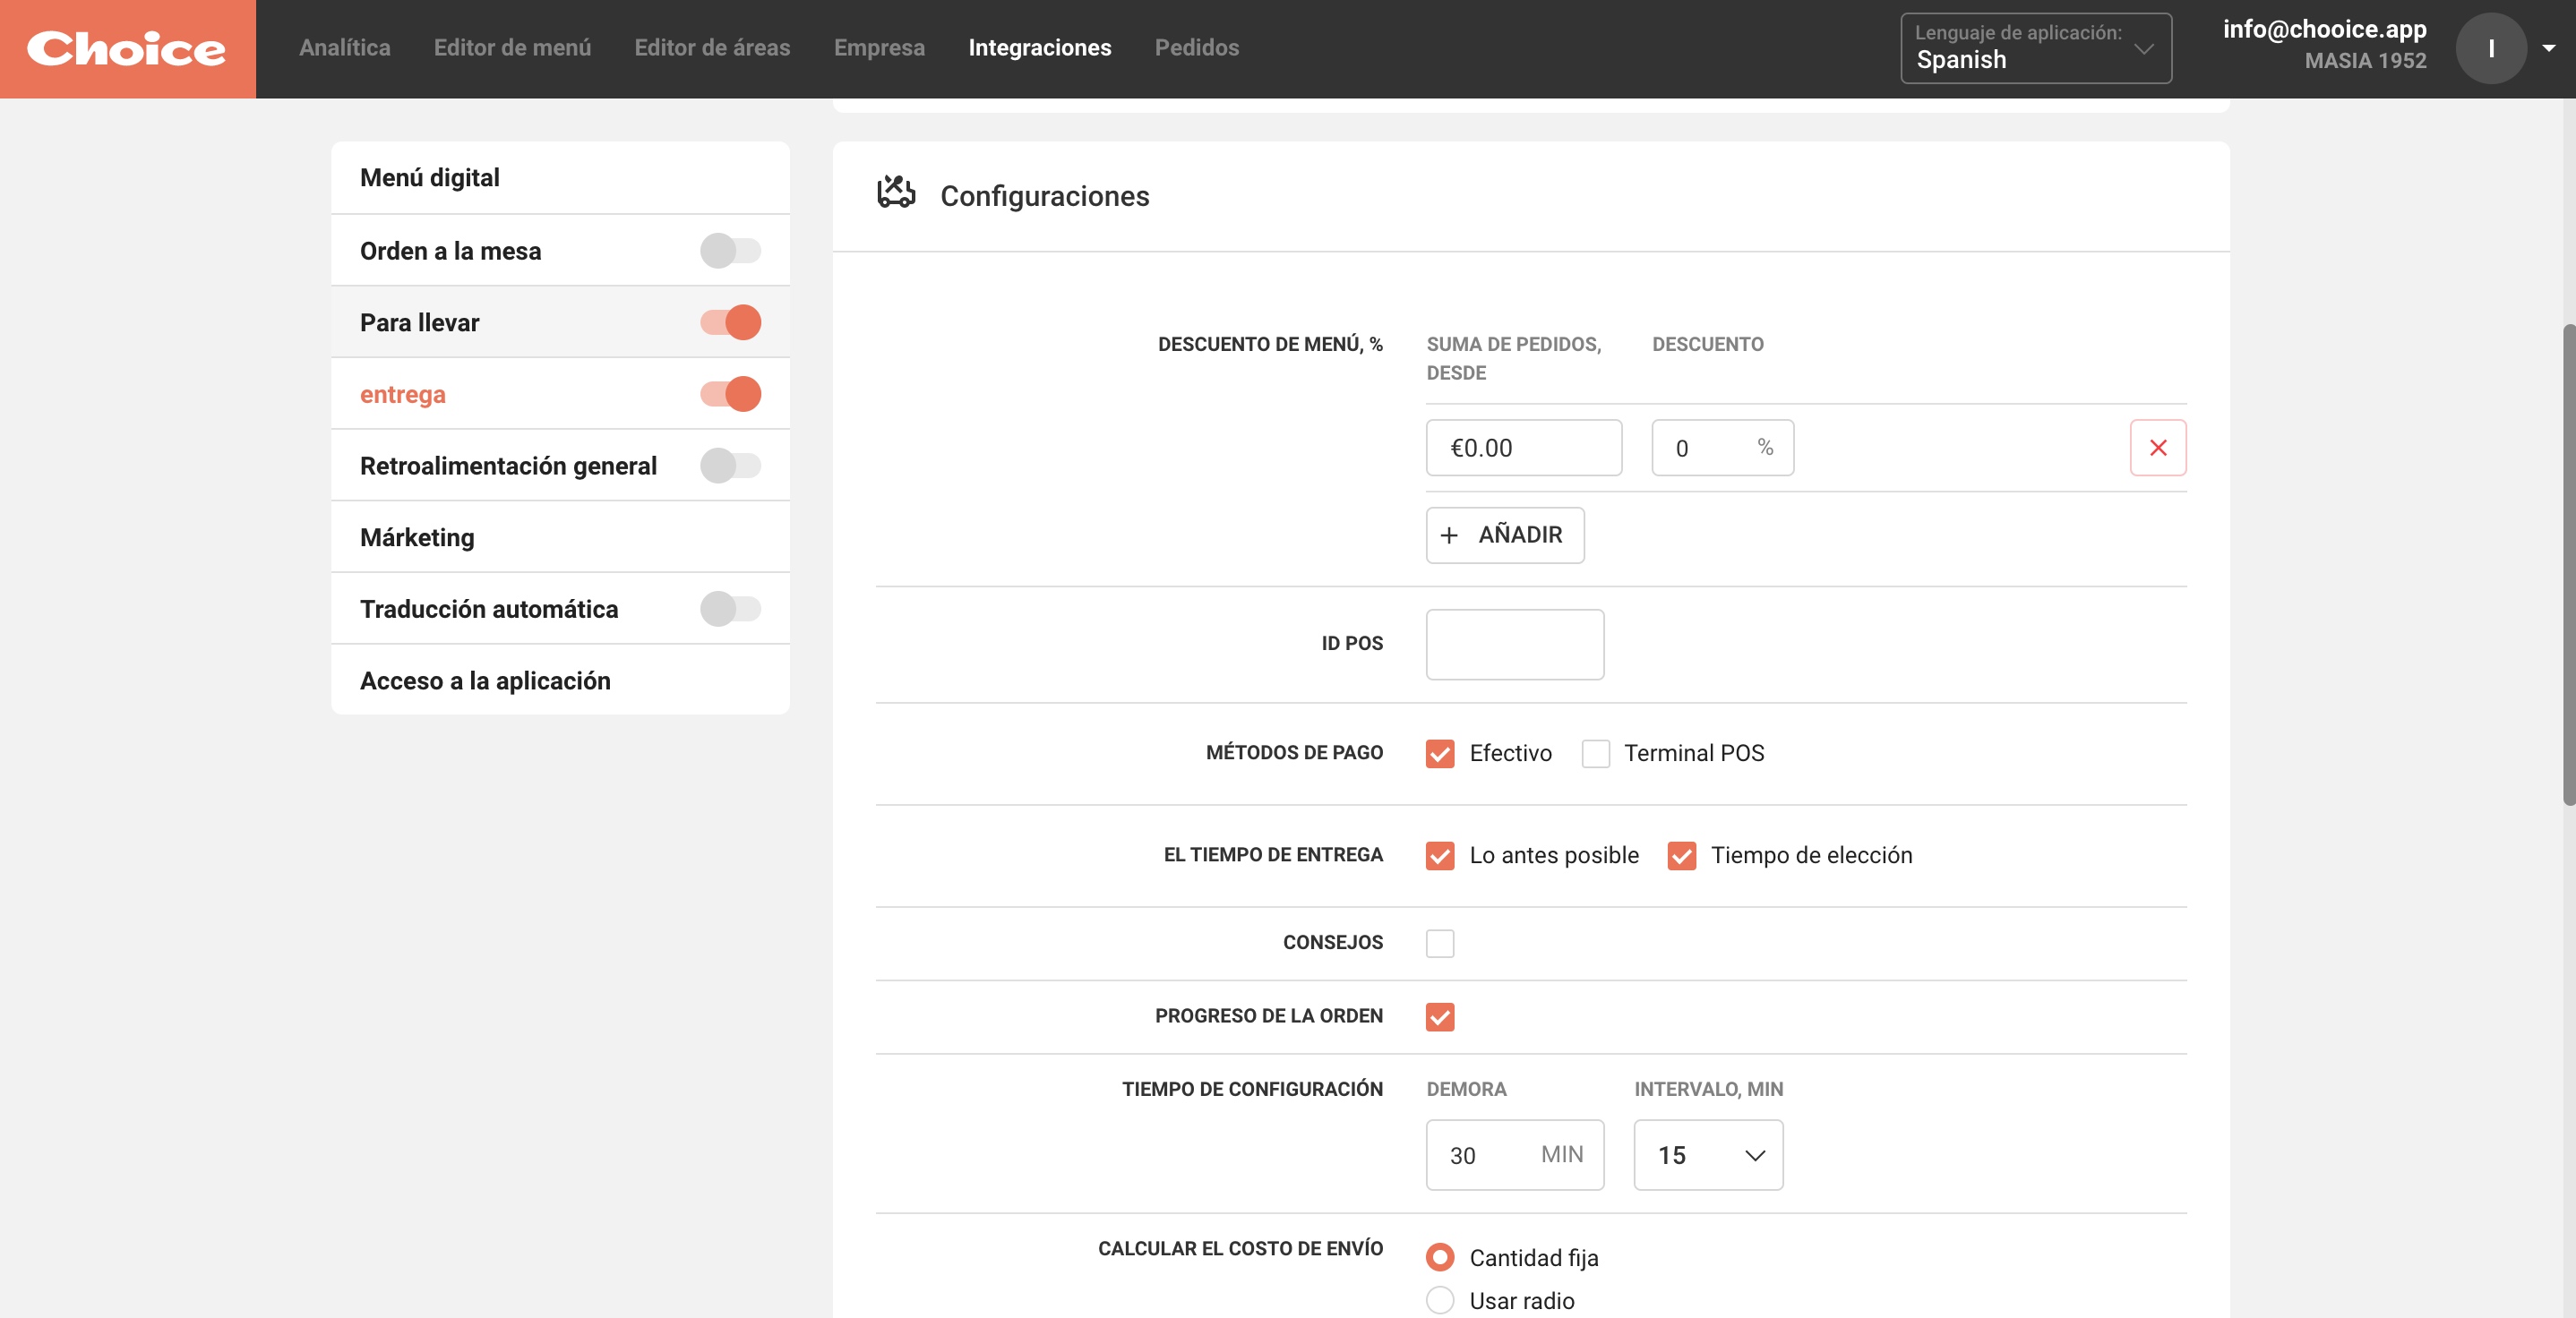This screenshot has width=2576, height=1318.
Task: Click the delete discount row icon
Action: click(x=2159, y=447)
